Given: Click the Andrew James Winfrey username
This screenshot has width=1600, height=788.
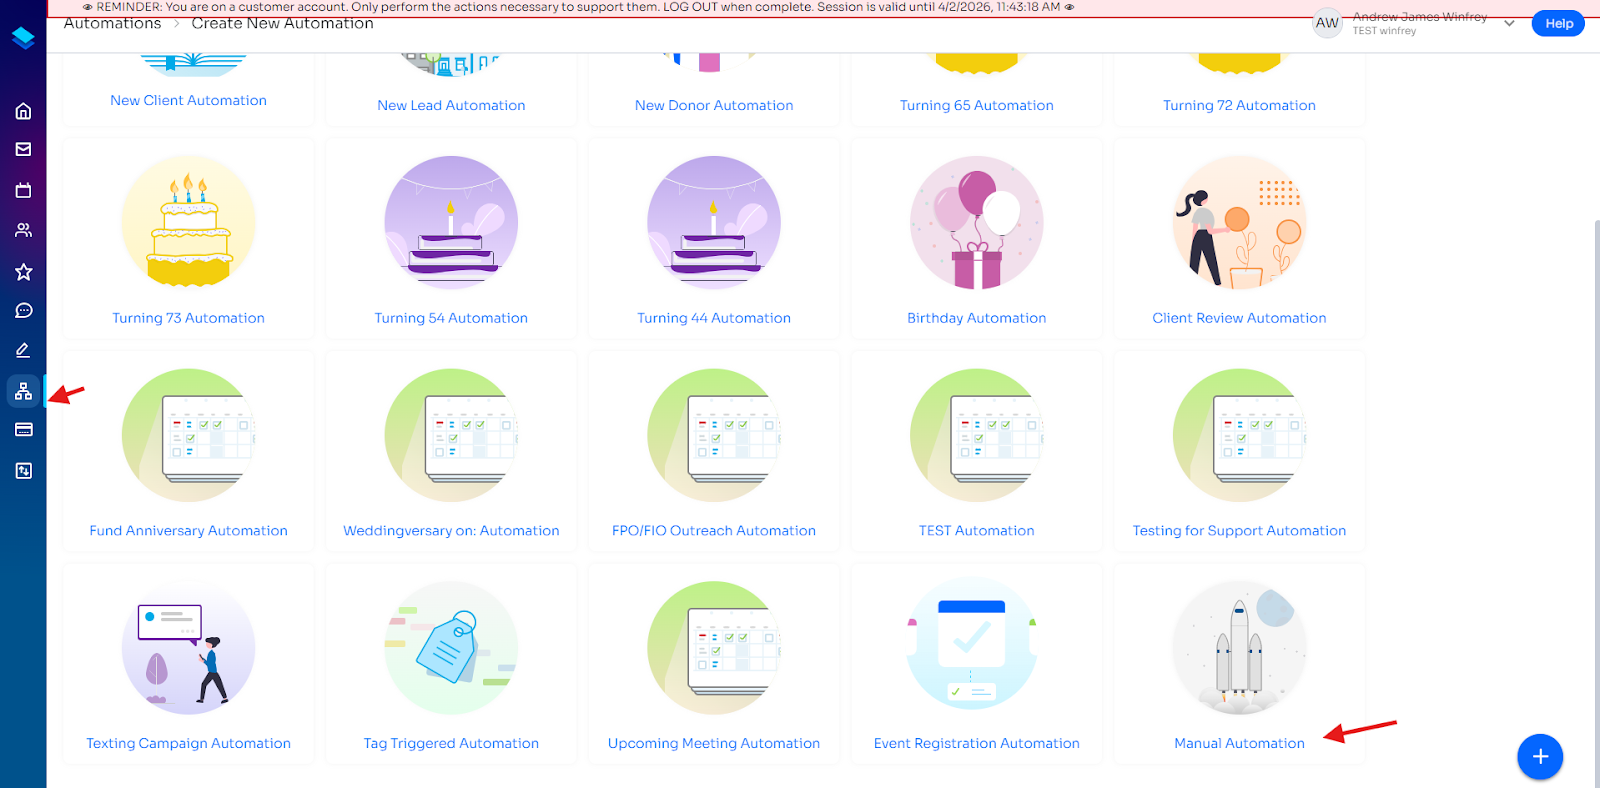Looking at the screenshot, I should point(1419,17).
